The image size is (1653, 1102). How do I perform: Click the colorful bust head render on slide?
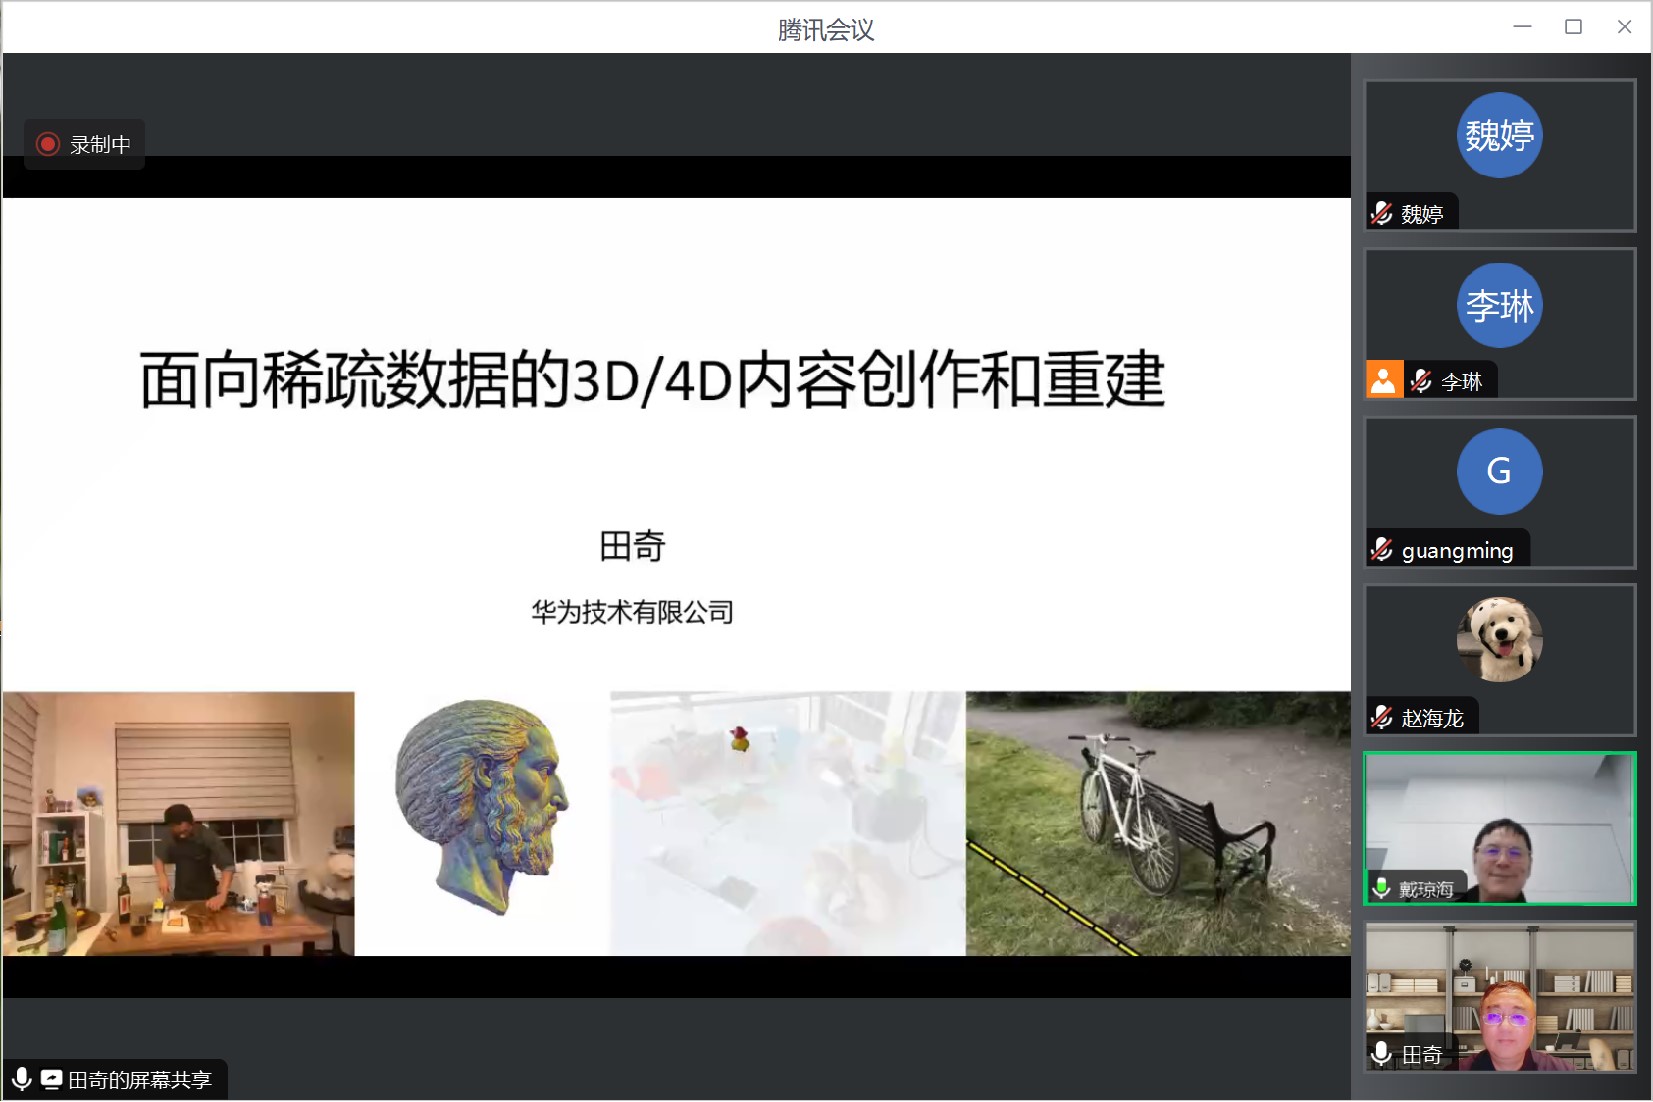(x=482, y=805)
